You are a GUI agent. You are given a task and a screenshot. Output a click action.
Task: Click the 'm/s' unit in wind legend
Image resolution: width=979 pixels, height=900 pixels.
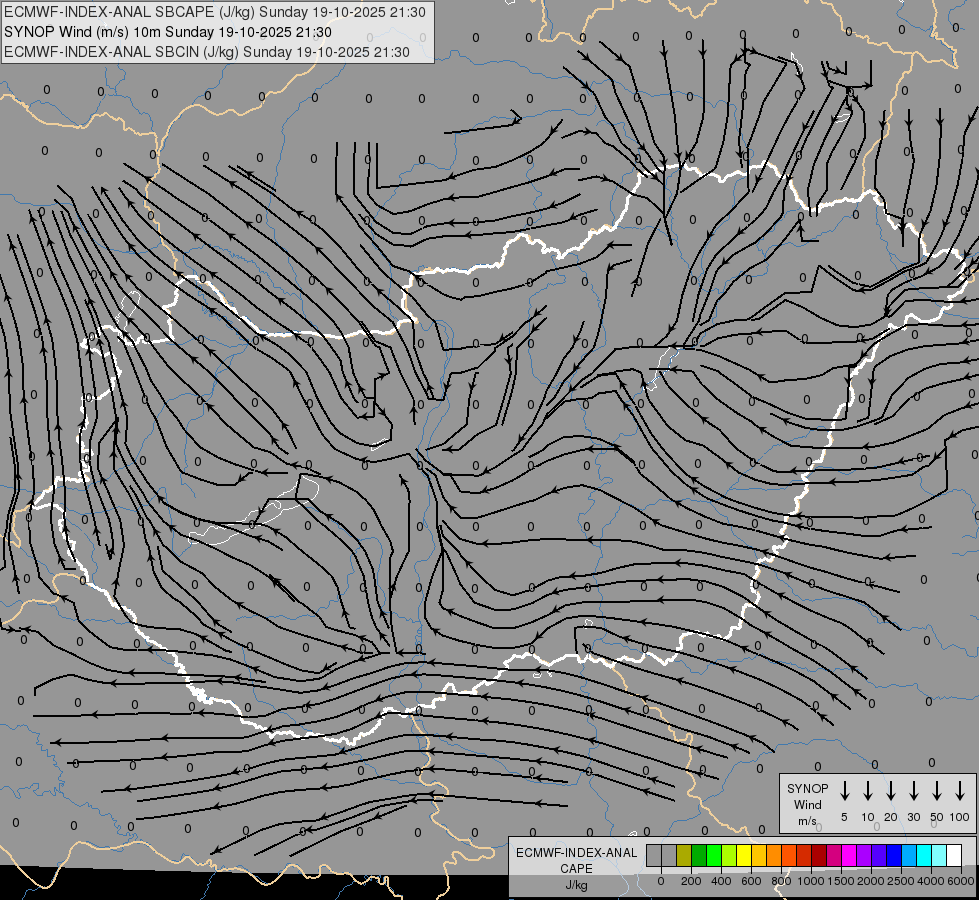click(x=807, y=821)
